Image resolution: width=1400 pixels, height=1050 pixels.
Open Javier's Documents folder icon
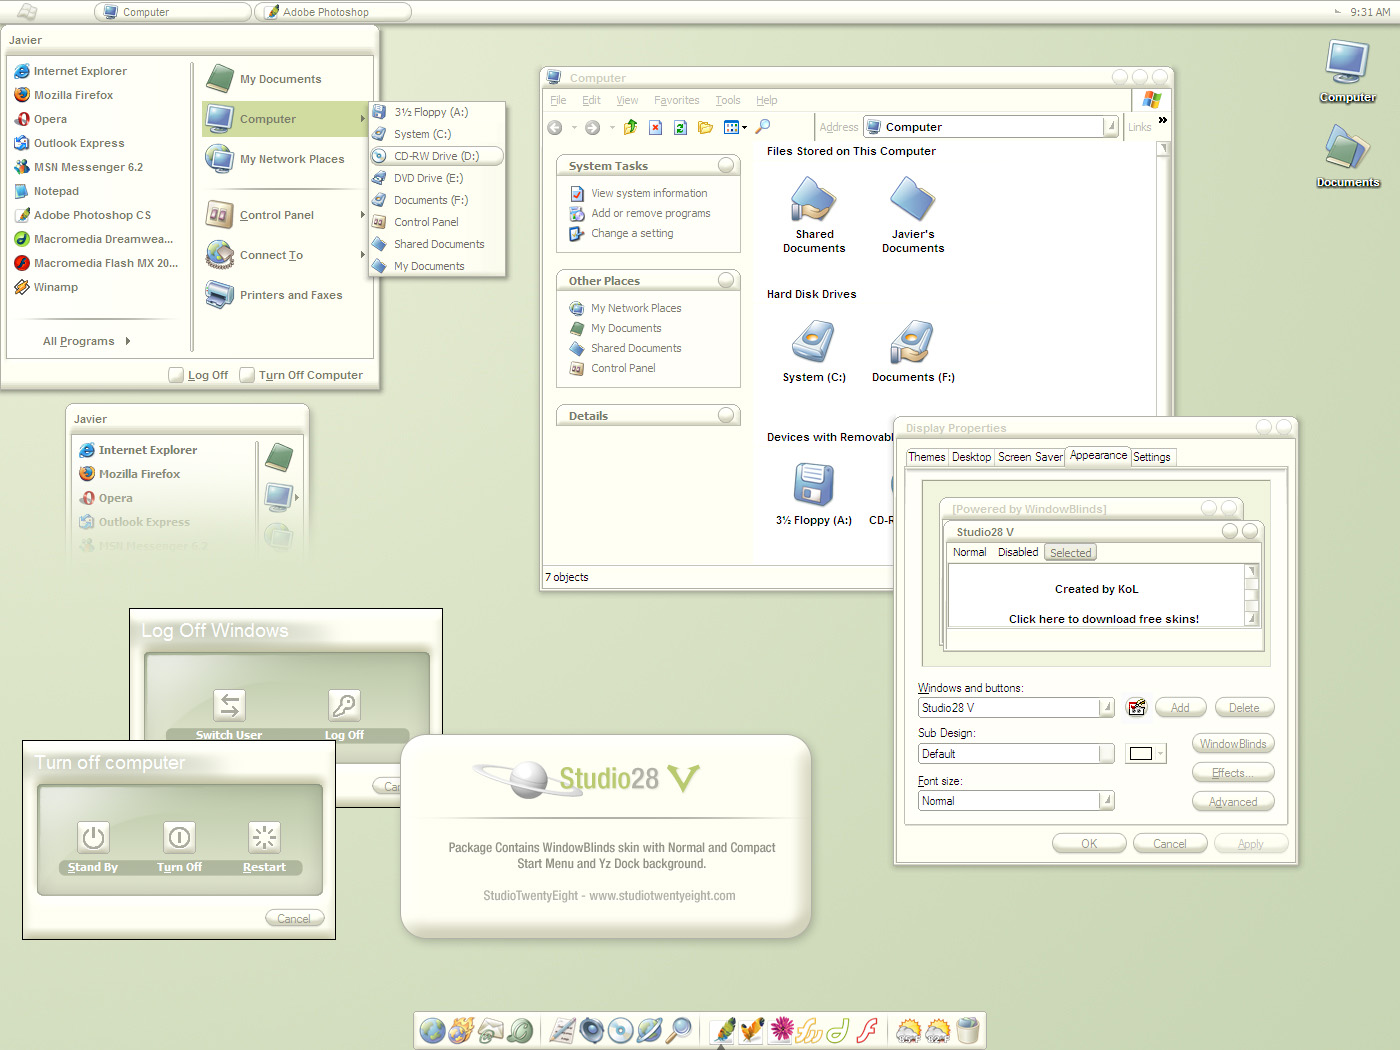pyautogui.click(x=912, y=200)
